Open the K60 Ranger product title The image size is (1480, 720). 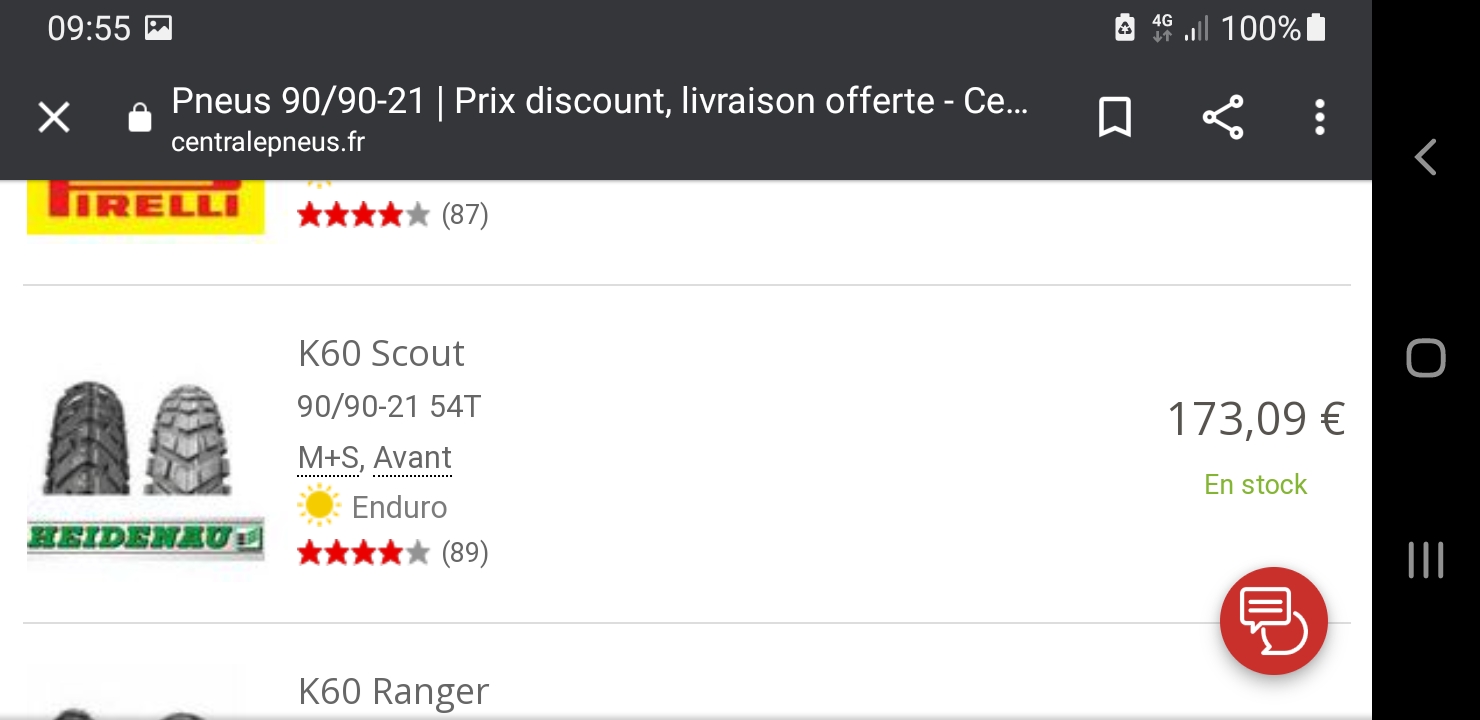pyautogui.click(x=393, y=692)
